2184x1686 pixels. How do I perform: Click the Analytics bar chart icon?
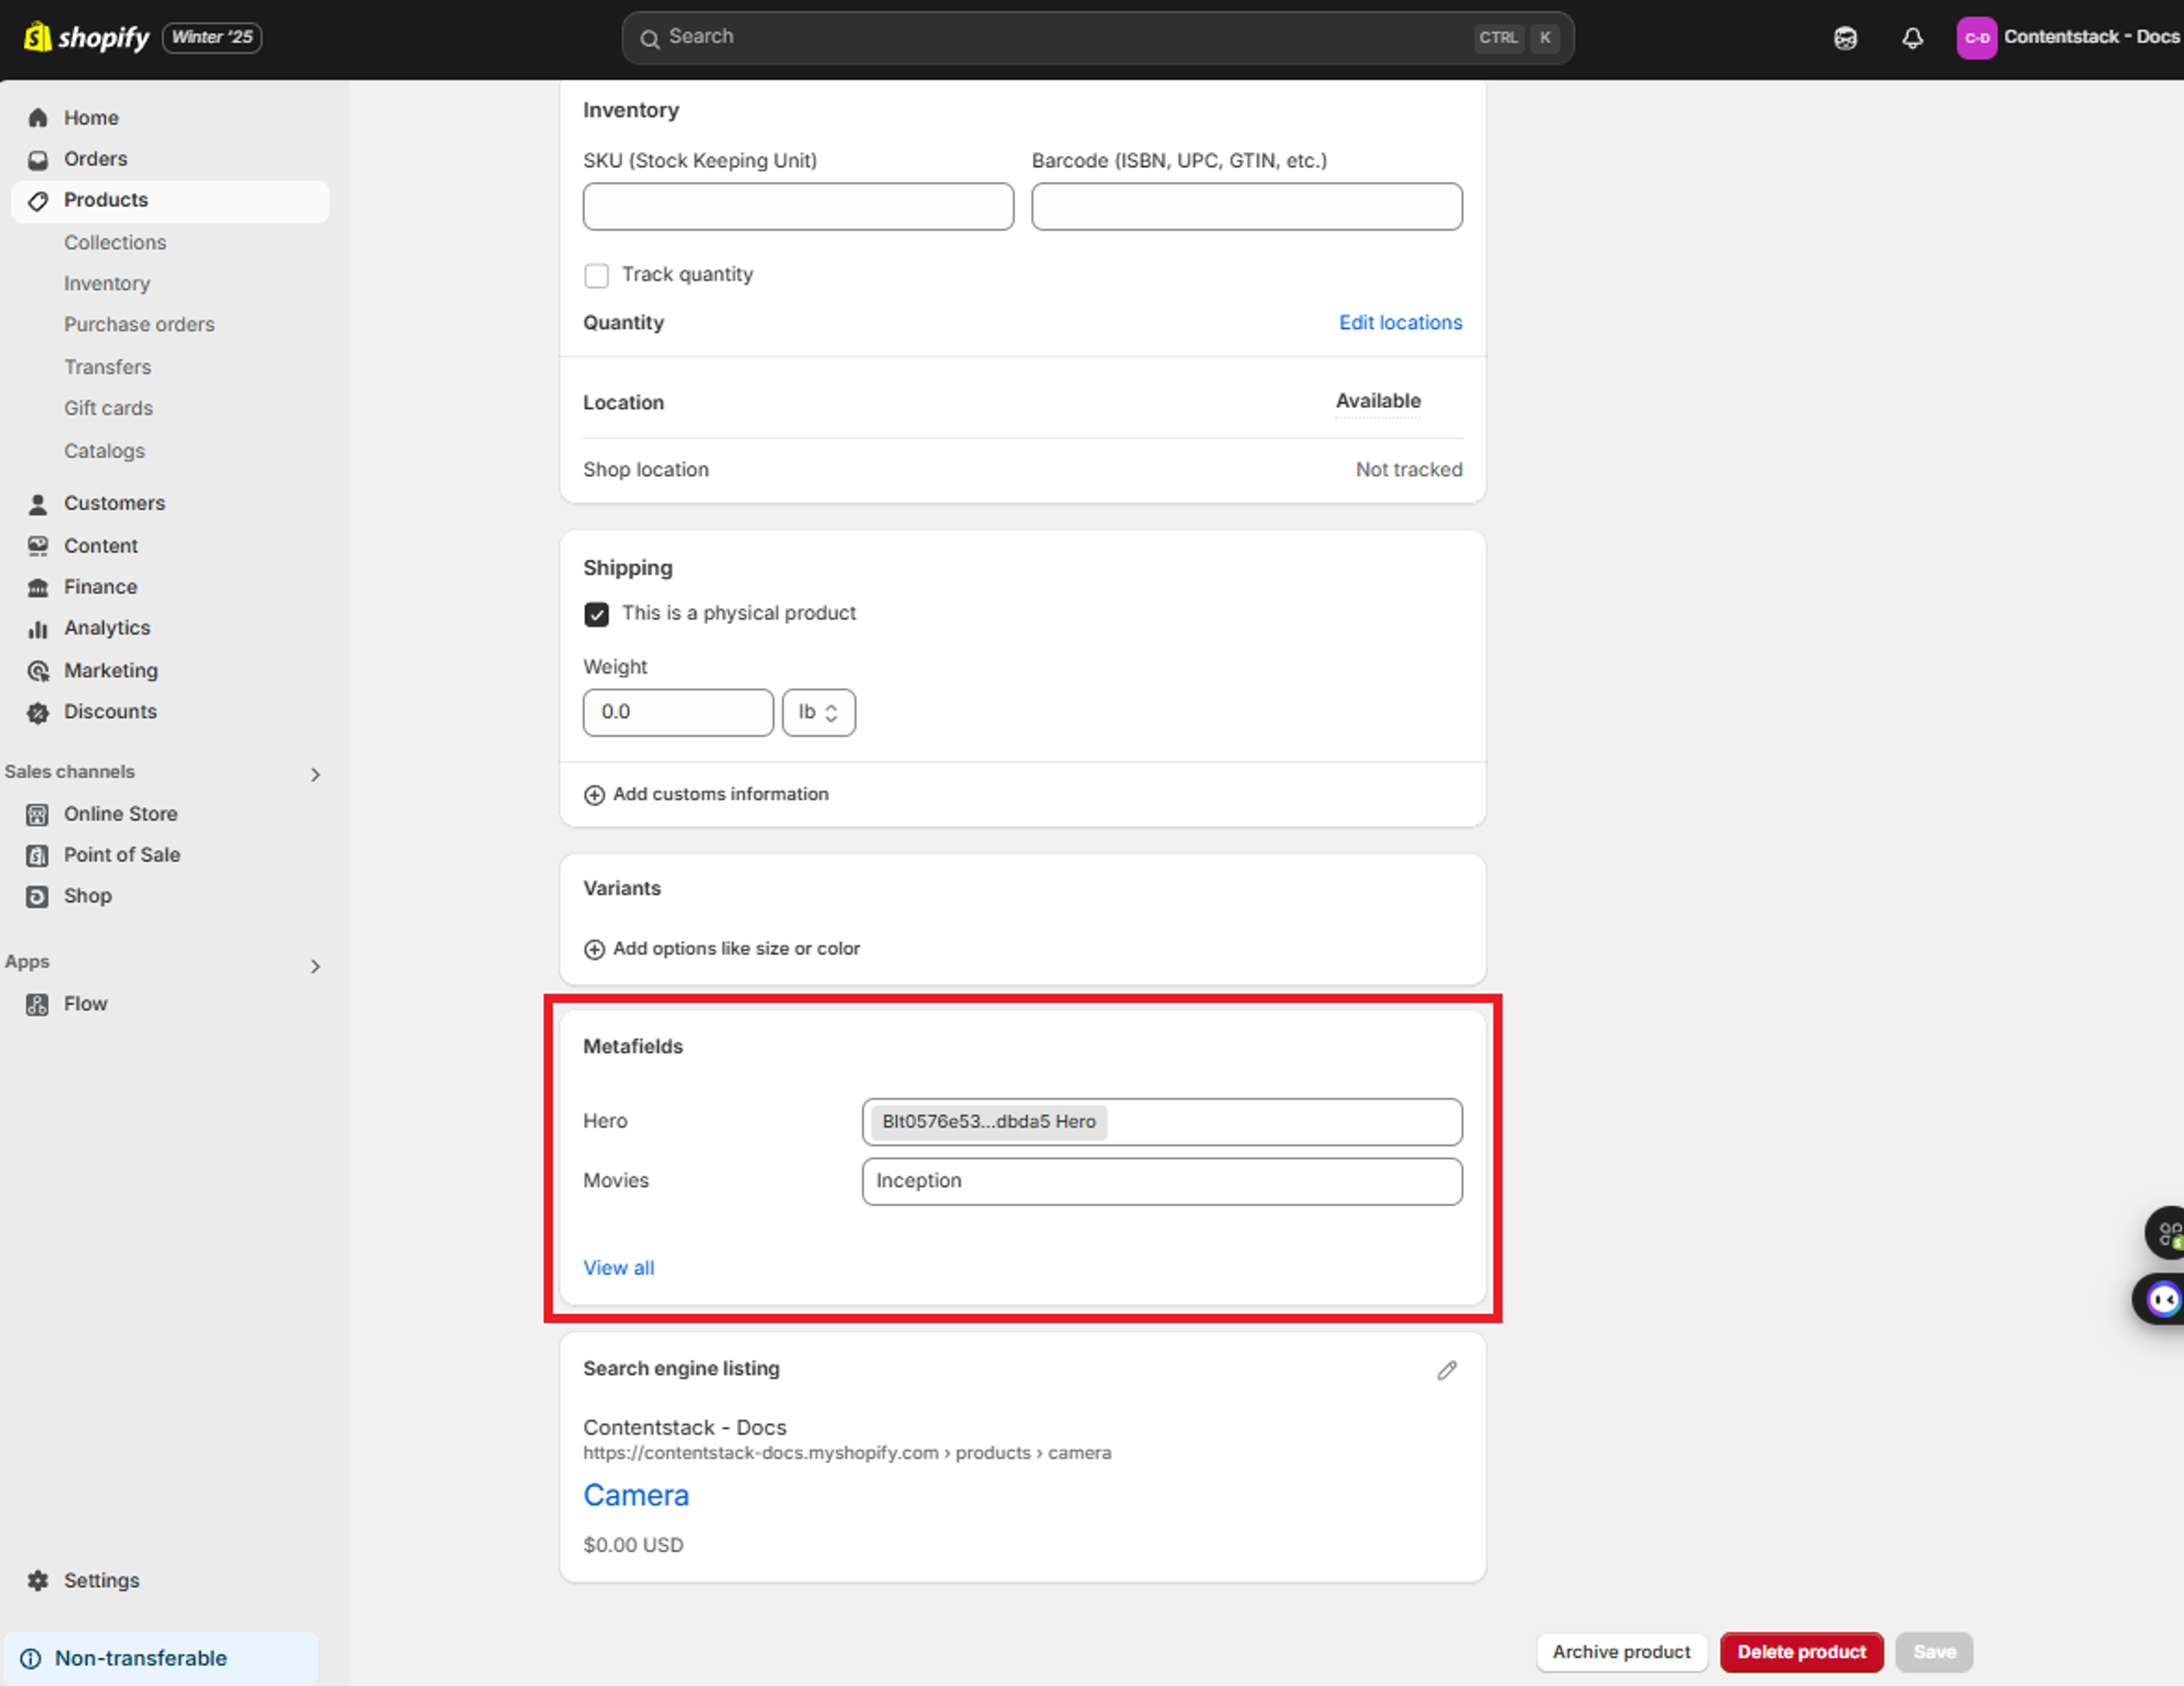(x=38, y=629)
